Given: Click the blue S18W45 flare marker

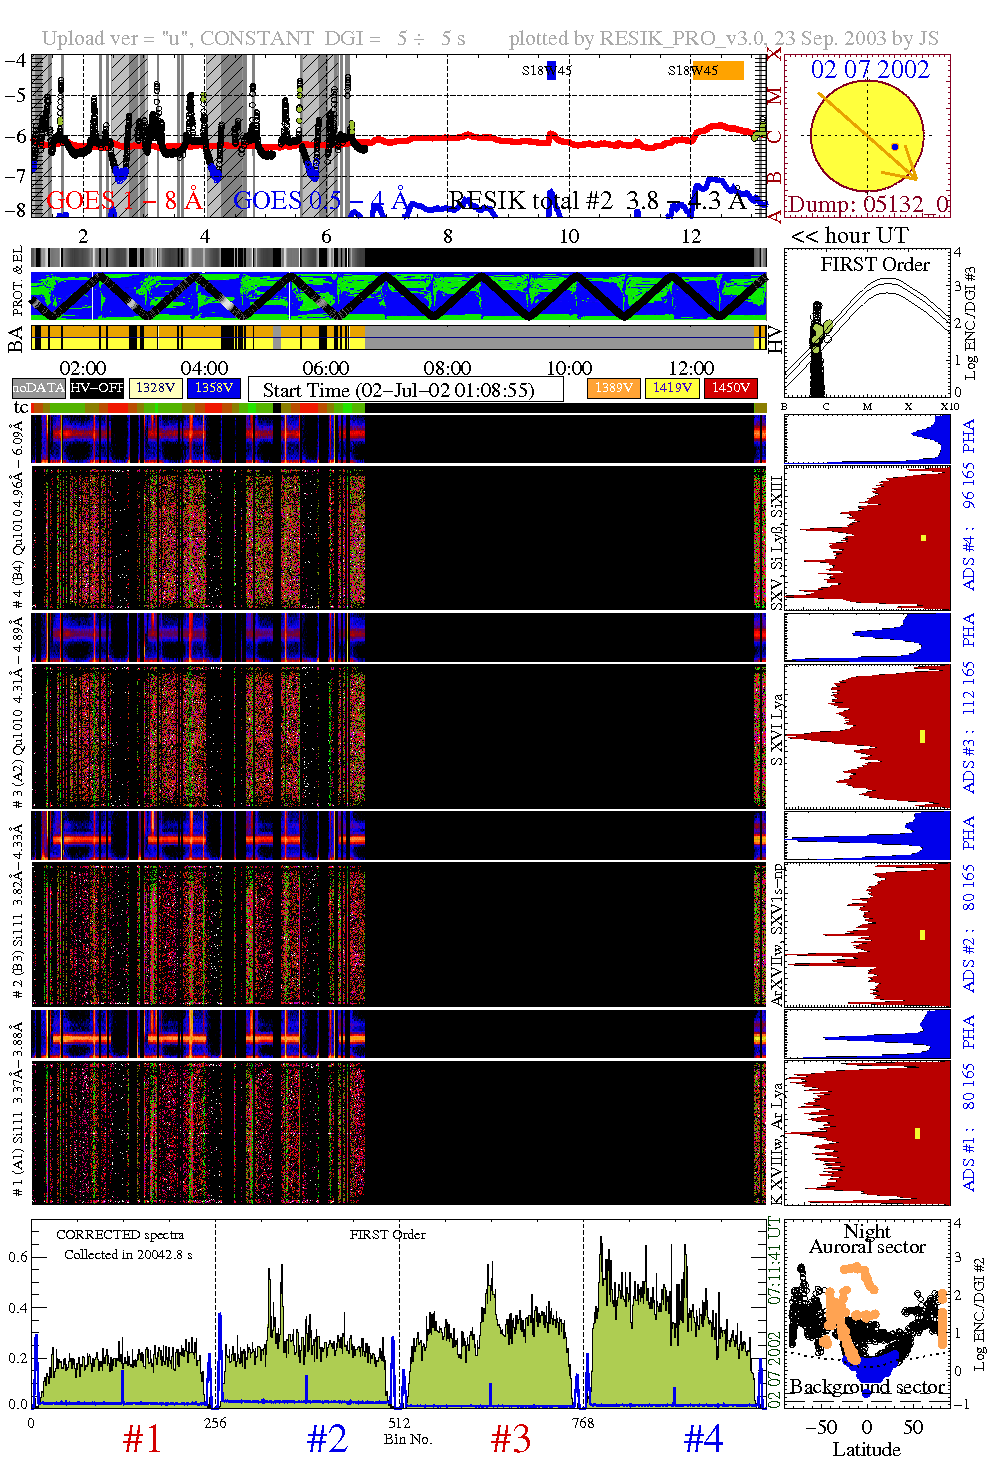Looking at the screenshot, I should click(x=551, y=70).
